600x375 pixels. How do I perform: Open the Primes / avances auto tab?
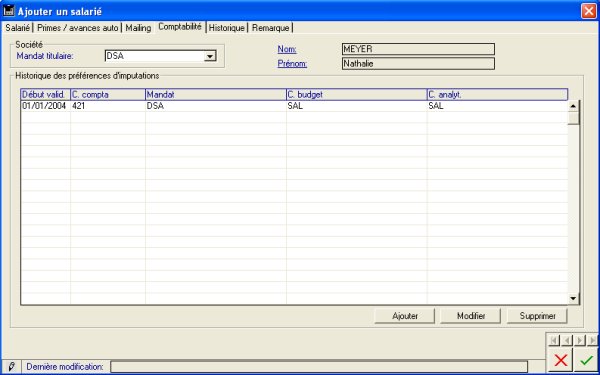pyautogui.click(x=78, y=28)
